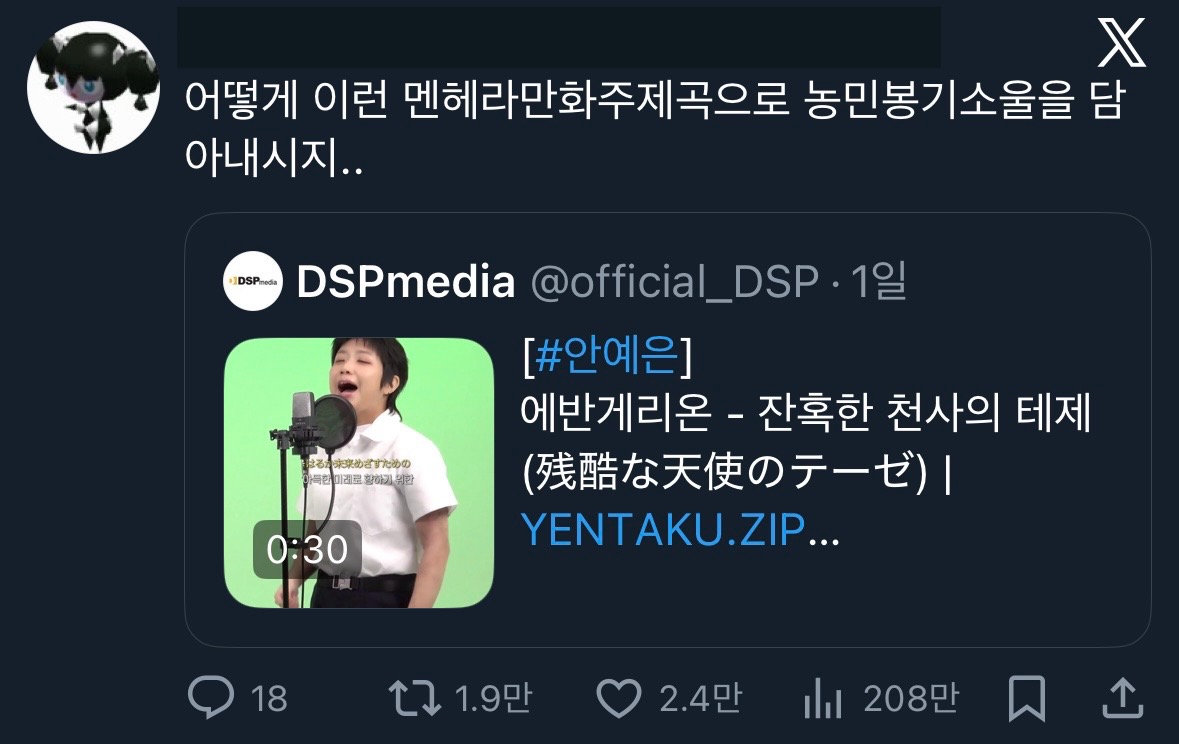Retweet using the repost arrows icon
1179x744 pixels.
[x=414, y=697]
